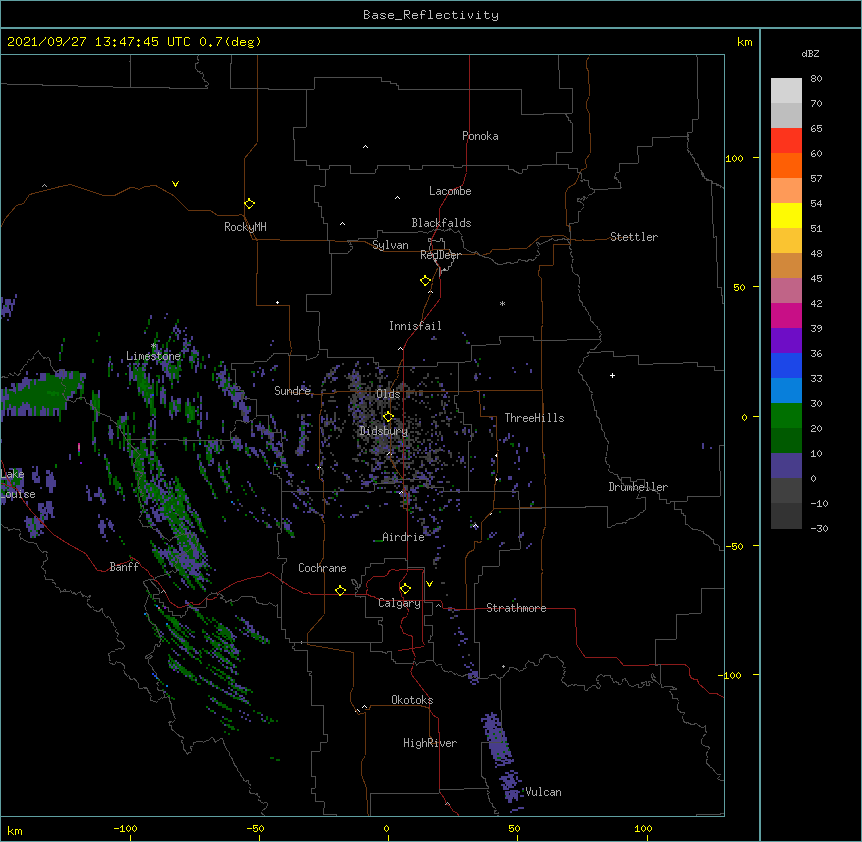Select the Blackfalds label
Viewport: 862px width, 842px height.
(x=441, y=223)
